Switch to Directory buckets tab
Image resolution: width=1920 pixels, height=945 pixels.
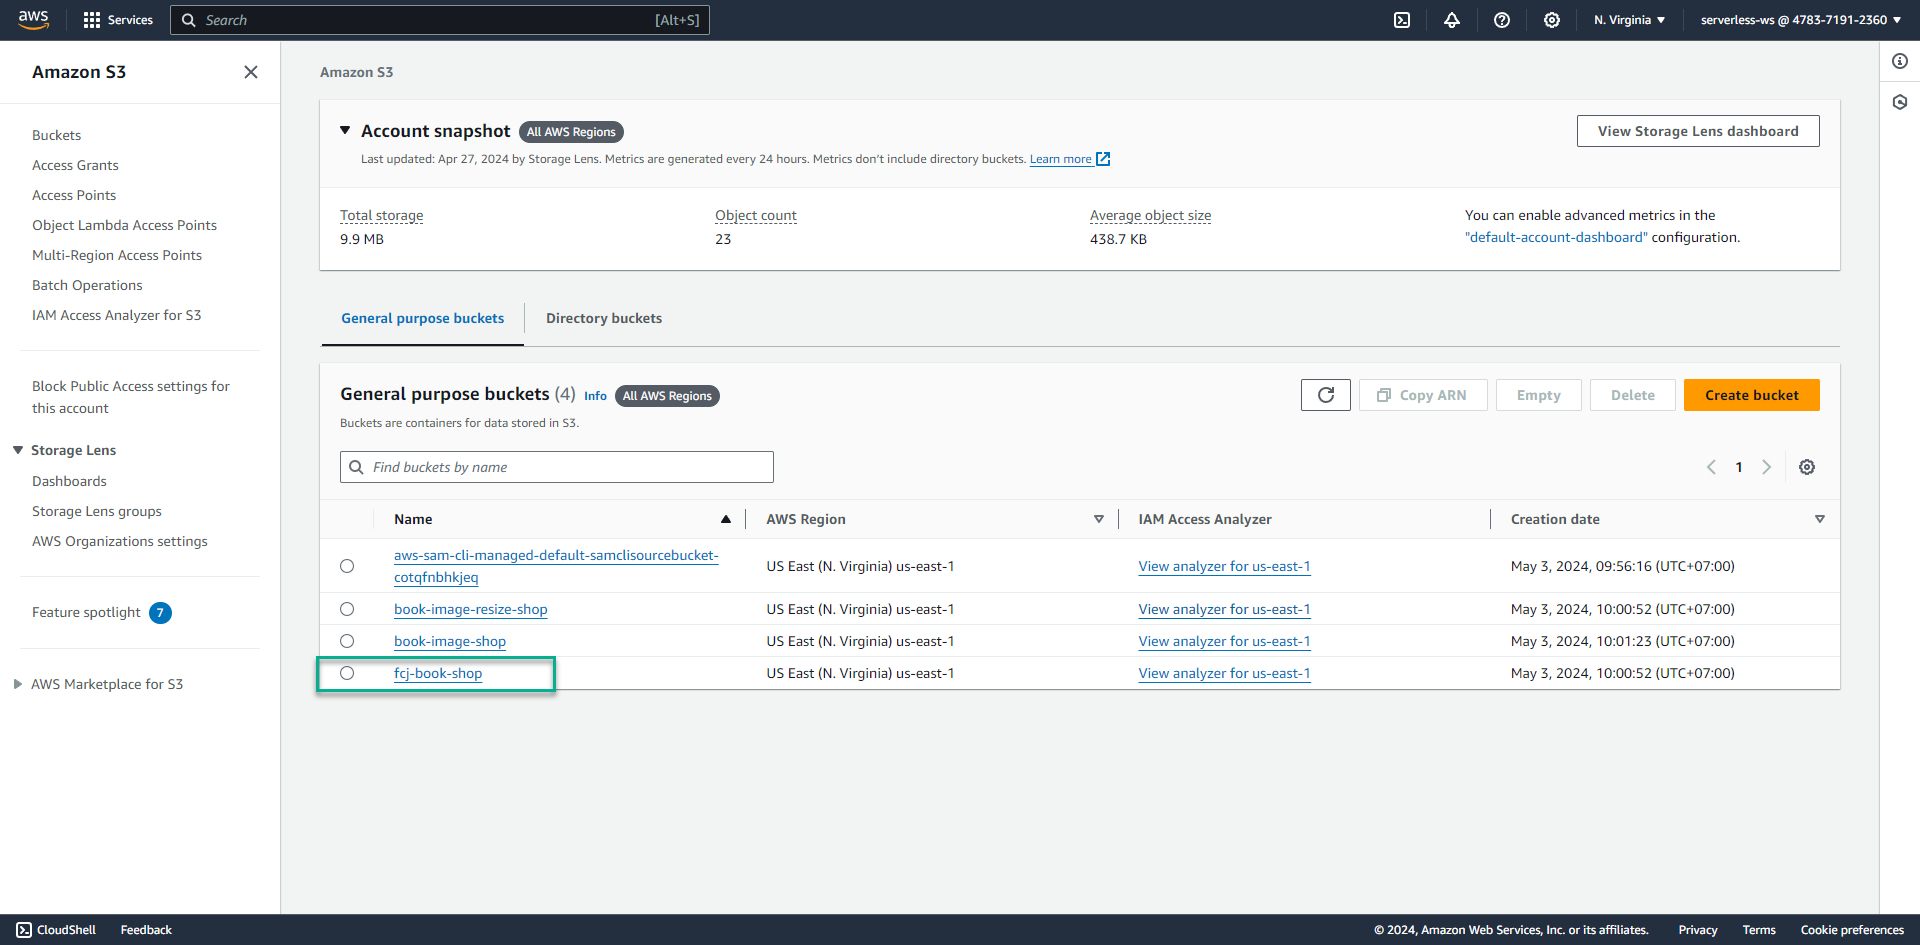click(604, 318)
